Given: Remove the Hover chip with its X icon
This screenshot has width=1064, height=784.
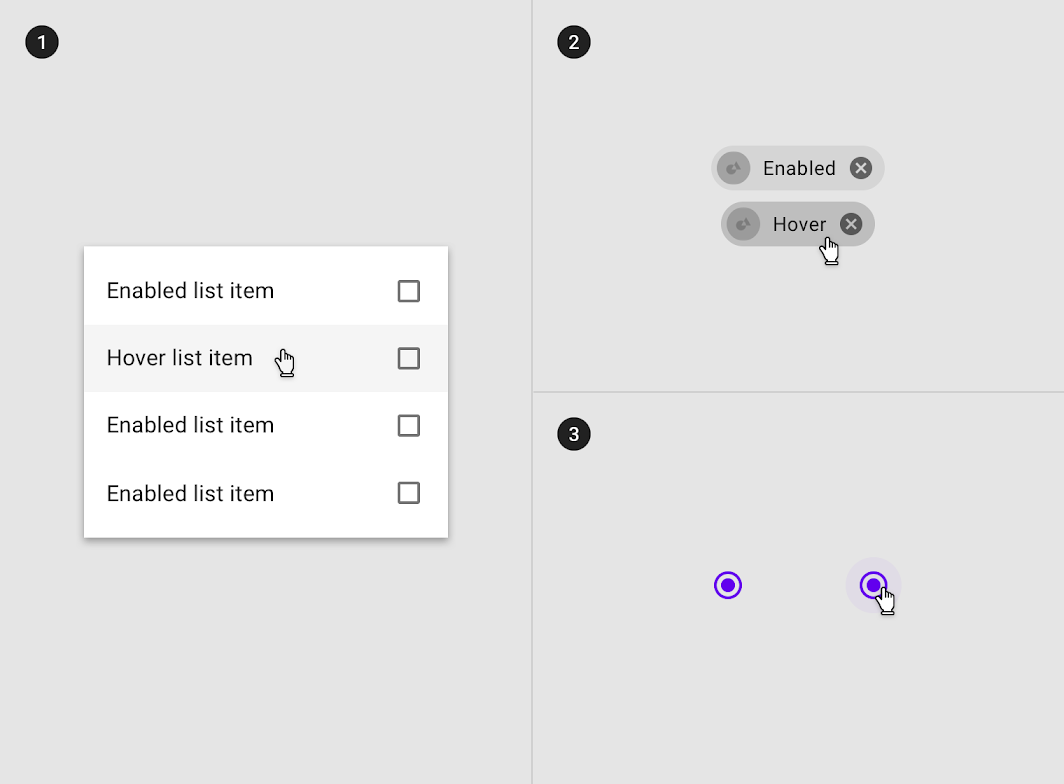Looking at the screenshot, I should tap(851, 224).
